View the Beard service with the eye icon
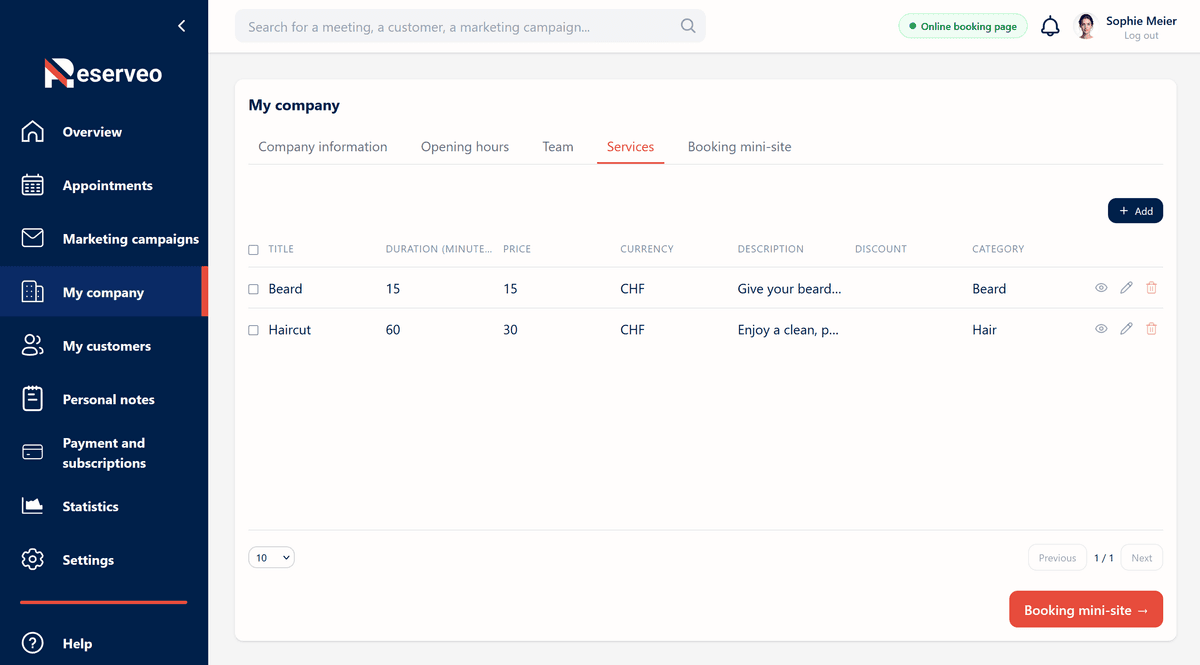Viewport: 1200px width, 665px height. pos(1101,288)
